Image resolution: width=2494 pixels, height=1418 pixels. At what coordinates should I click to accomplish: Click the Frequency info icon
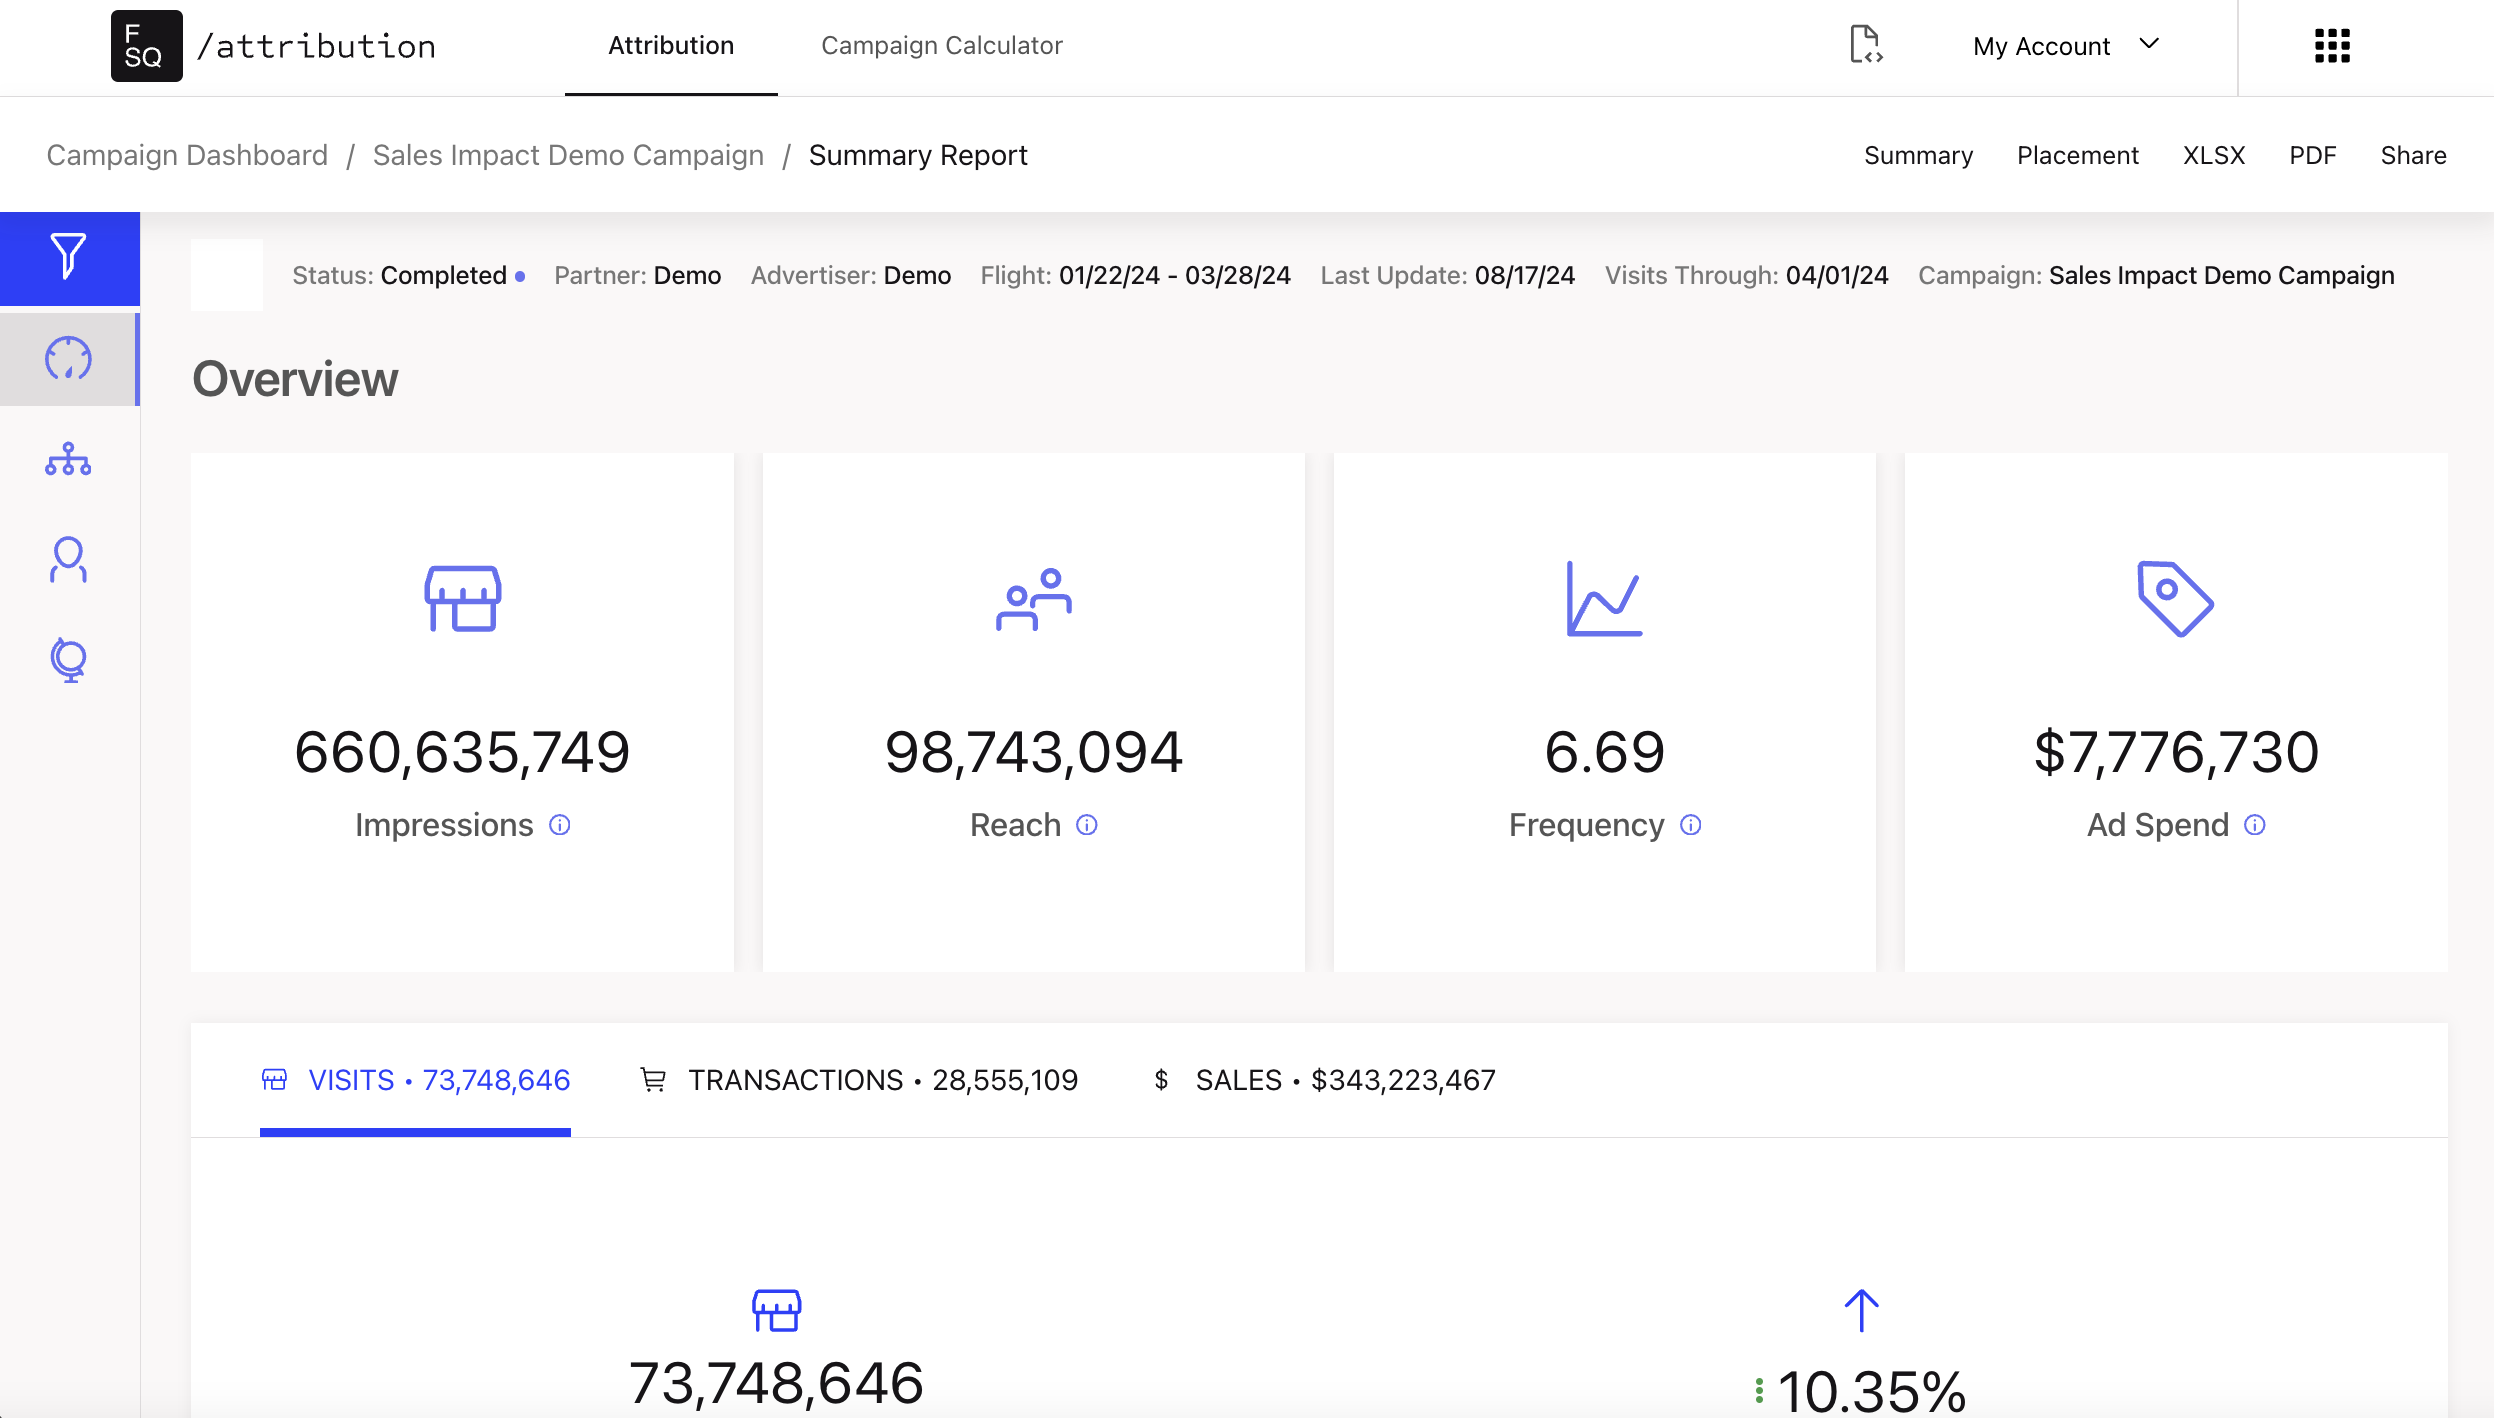[1691, 825]
